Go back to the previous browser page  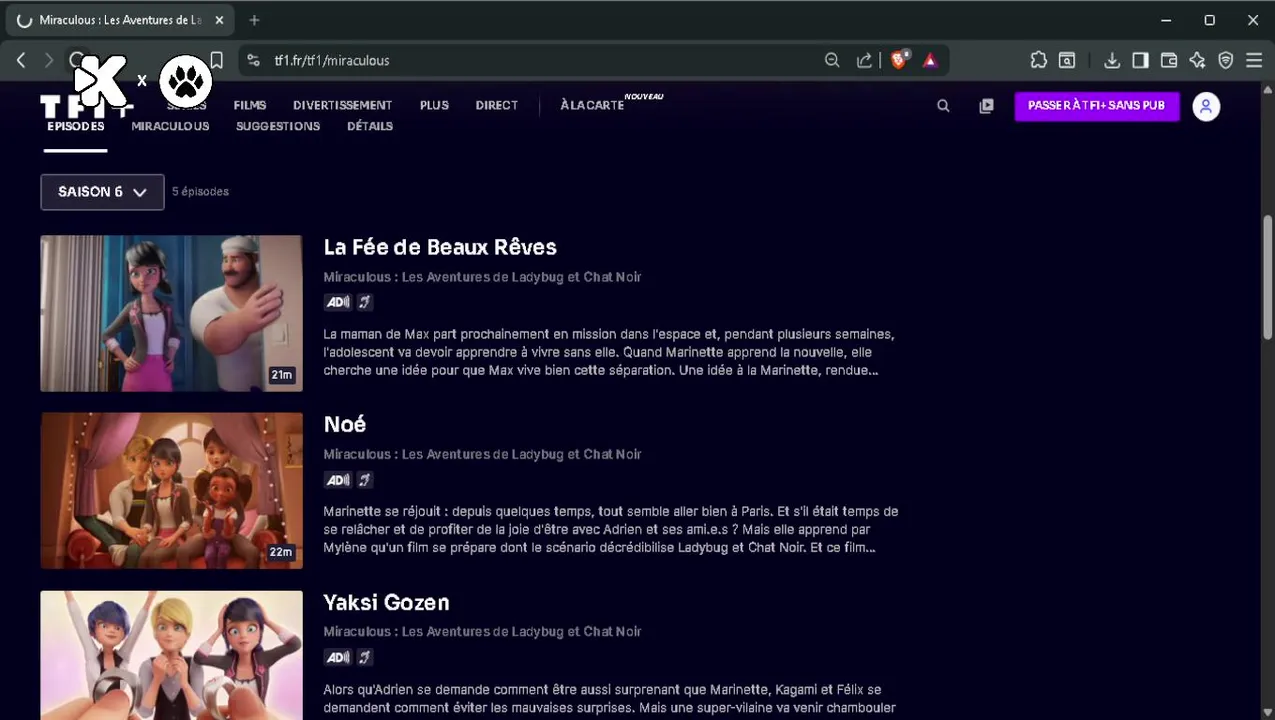[x=21, y=60]
